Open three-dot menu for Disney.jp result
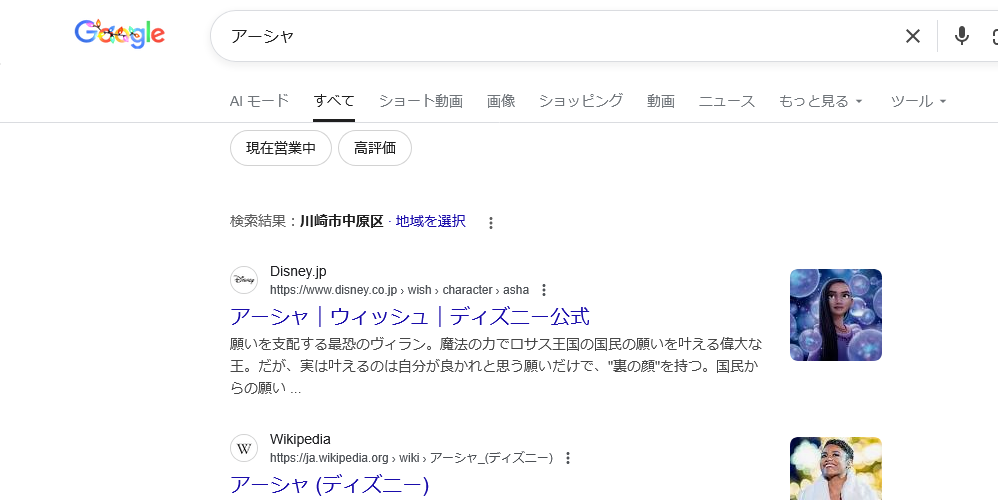The width and height of the screenshot is (998, 500). click(544, 290)
